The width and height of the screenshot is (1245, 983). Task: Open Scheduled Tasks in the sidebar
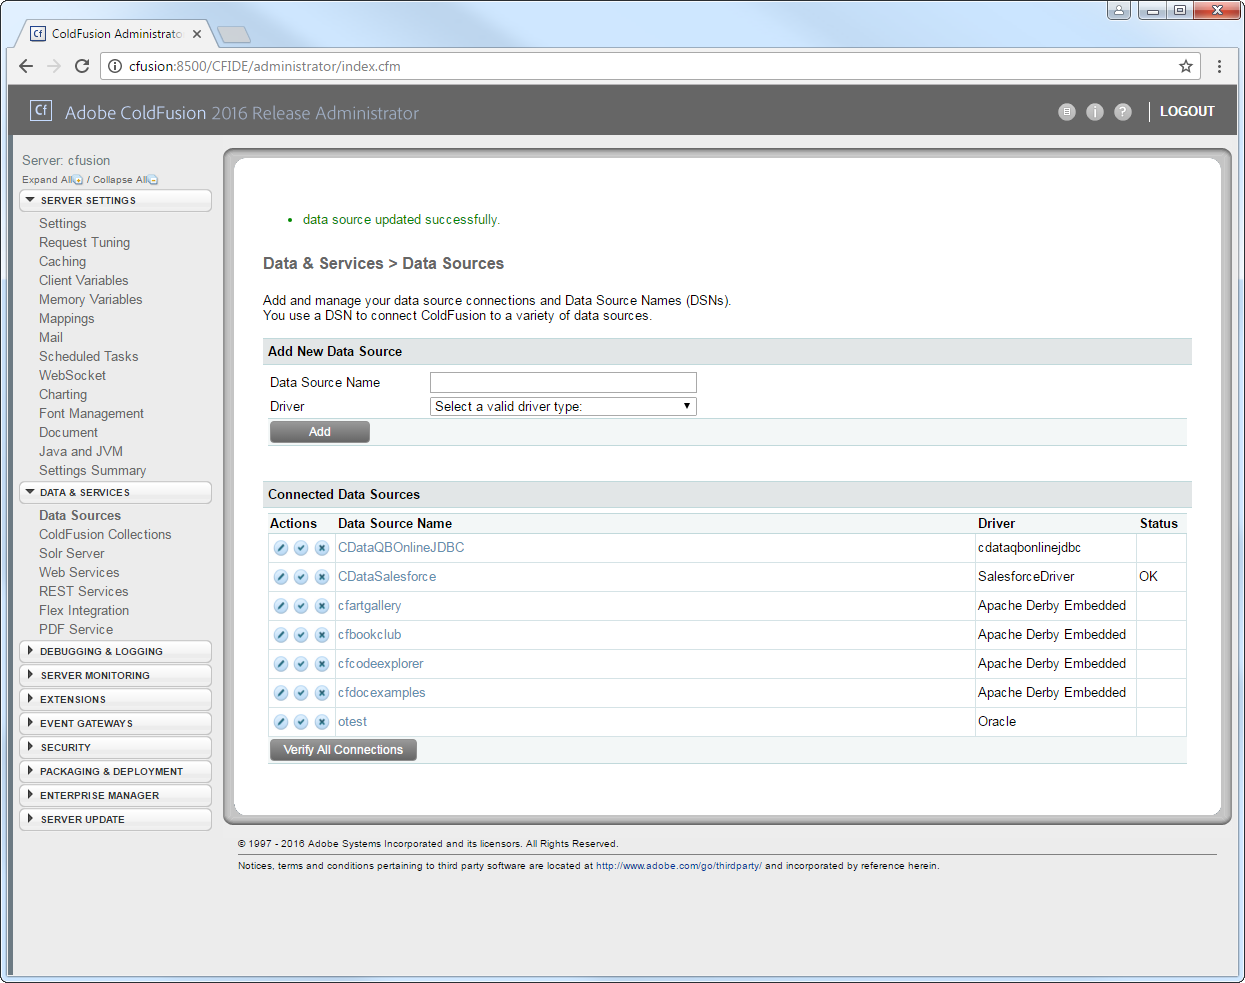pyautogui.click(x=88, y=356)
